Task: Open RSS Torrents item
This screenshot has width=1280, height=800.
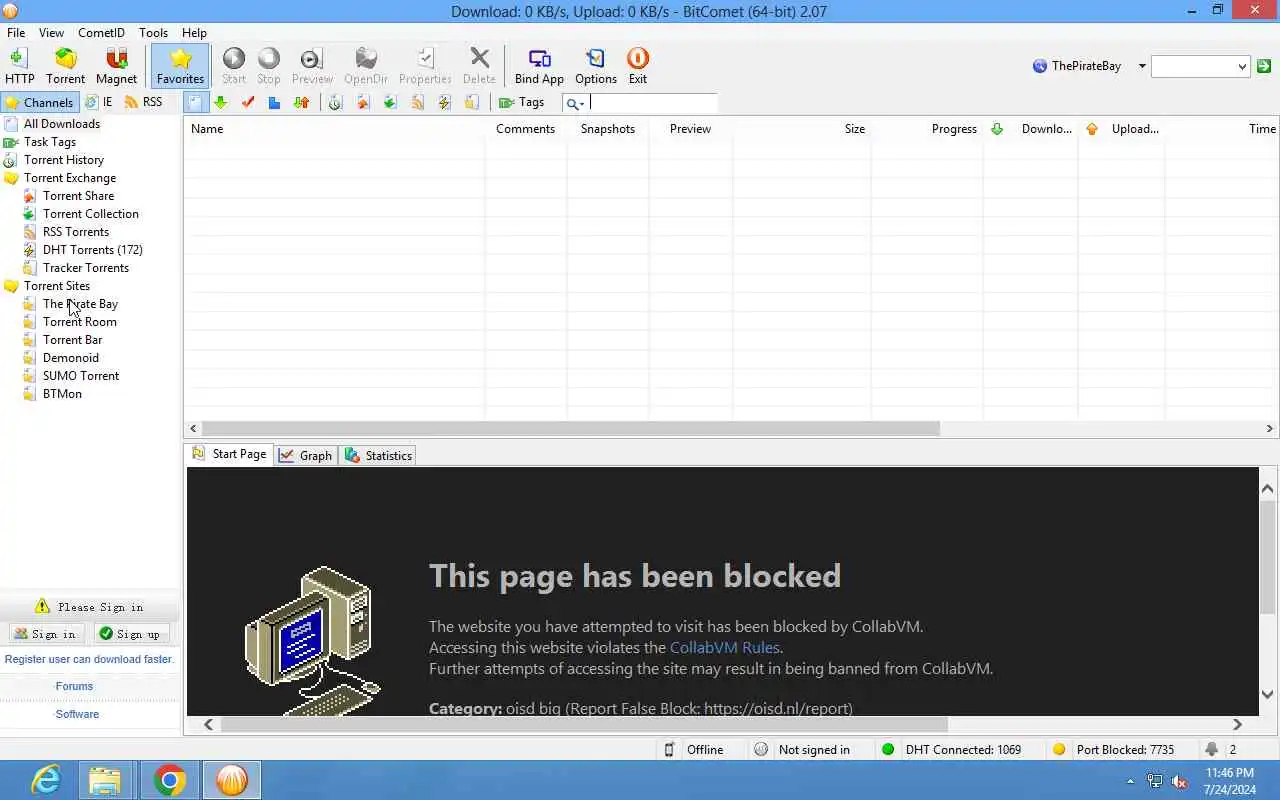Action: coord(76,232)
